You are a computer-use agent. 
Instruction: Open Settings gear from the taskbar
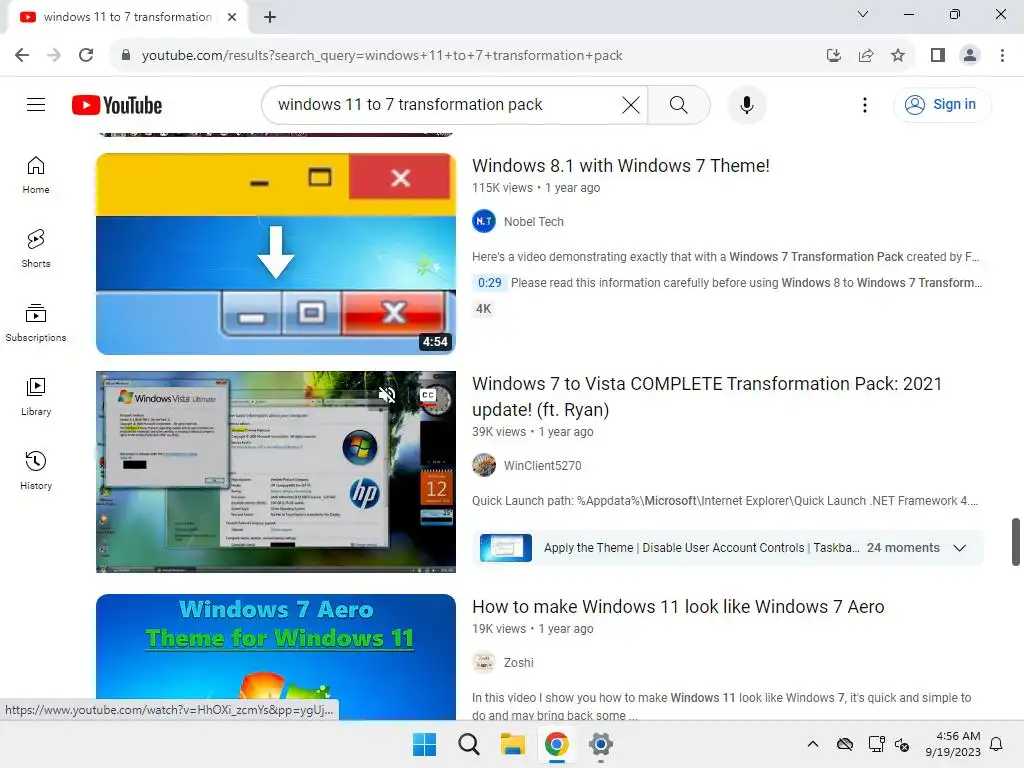(x=600, y=744)
